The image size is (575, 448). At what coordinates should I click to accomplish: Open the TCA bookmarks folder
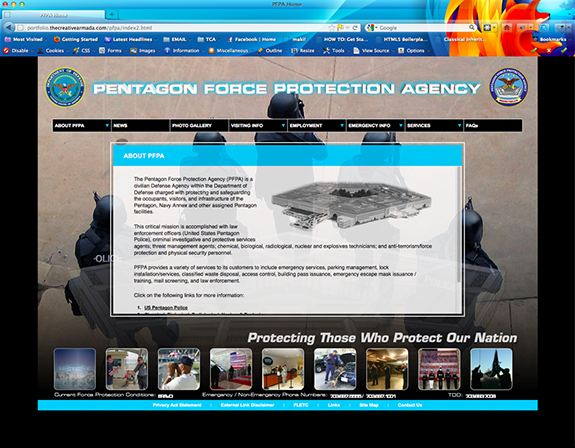pos(208,39)
